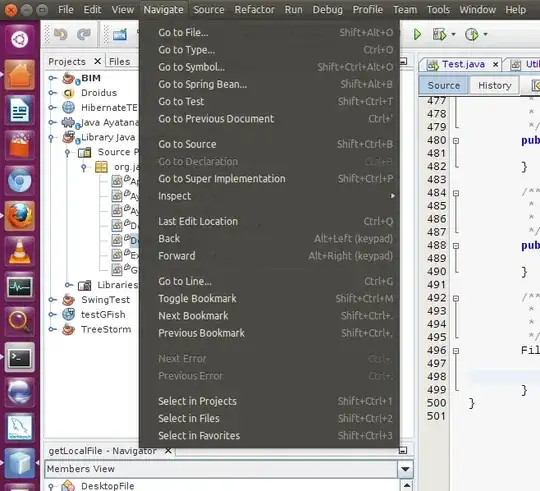540x491 pixels.
Task: Click the Droidus project icon
Action: tap(69, 93)
